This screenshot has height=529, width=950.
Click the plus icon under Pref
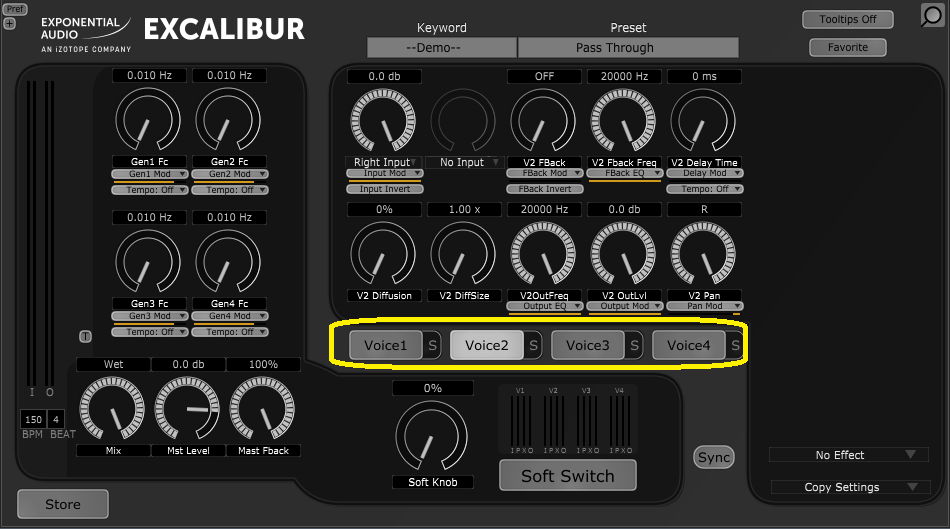coord(10,24)
